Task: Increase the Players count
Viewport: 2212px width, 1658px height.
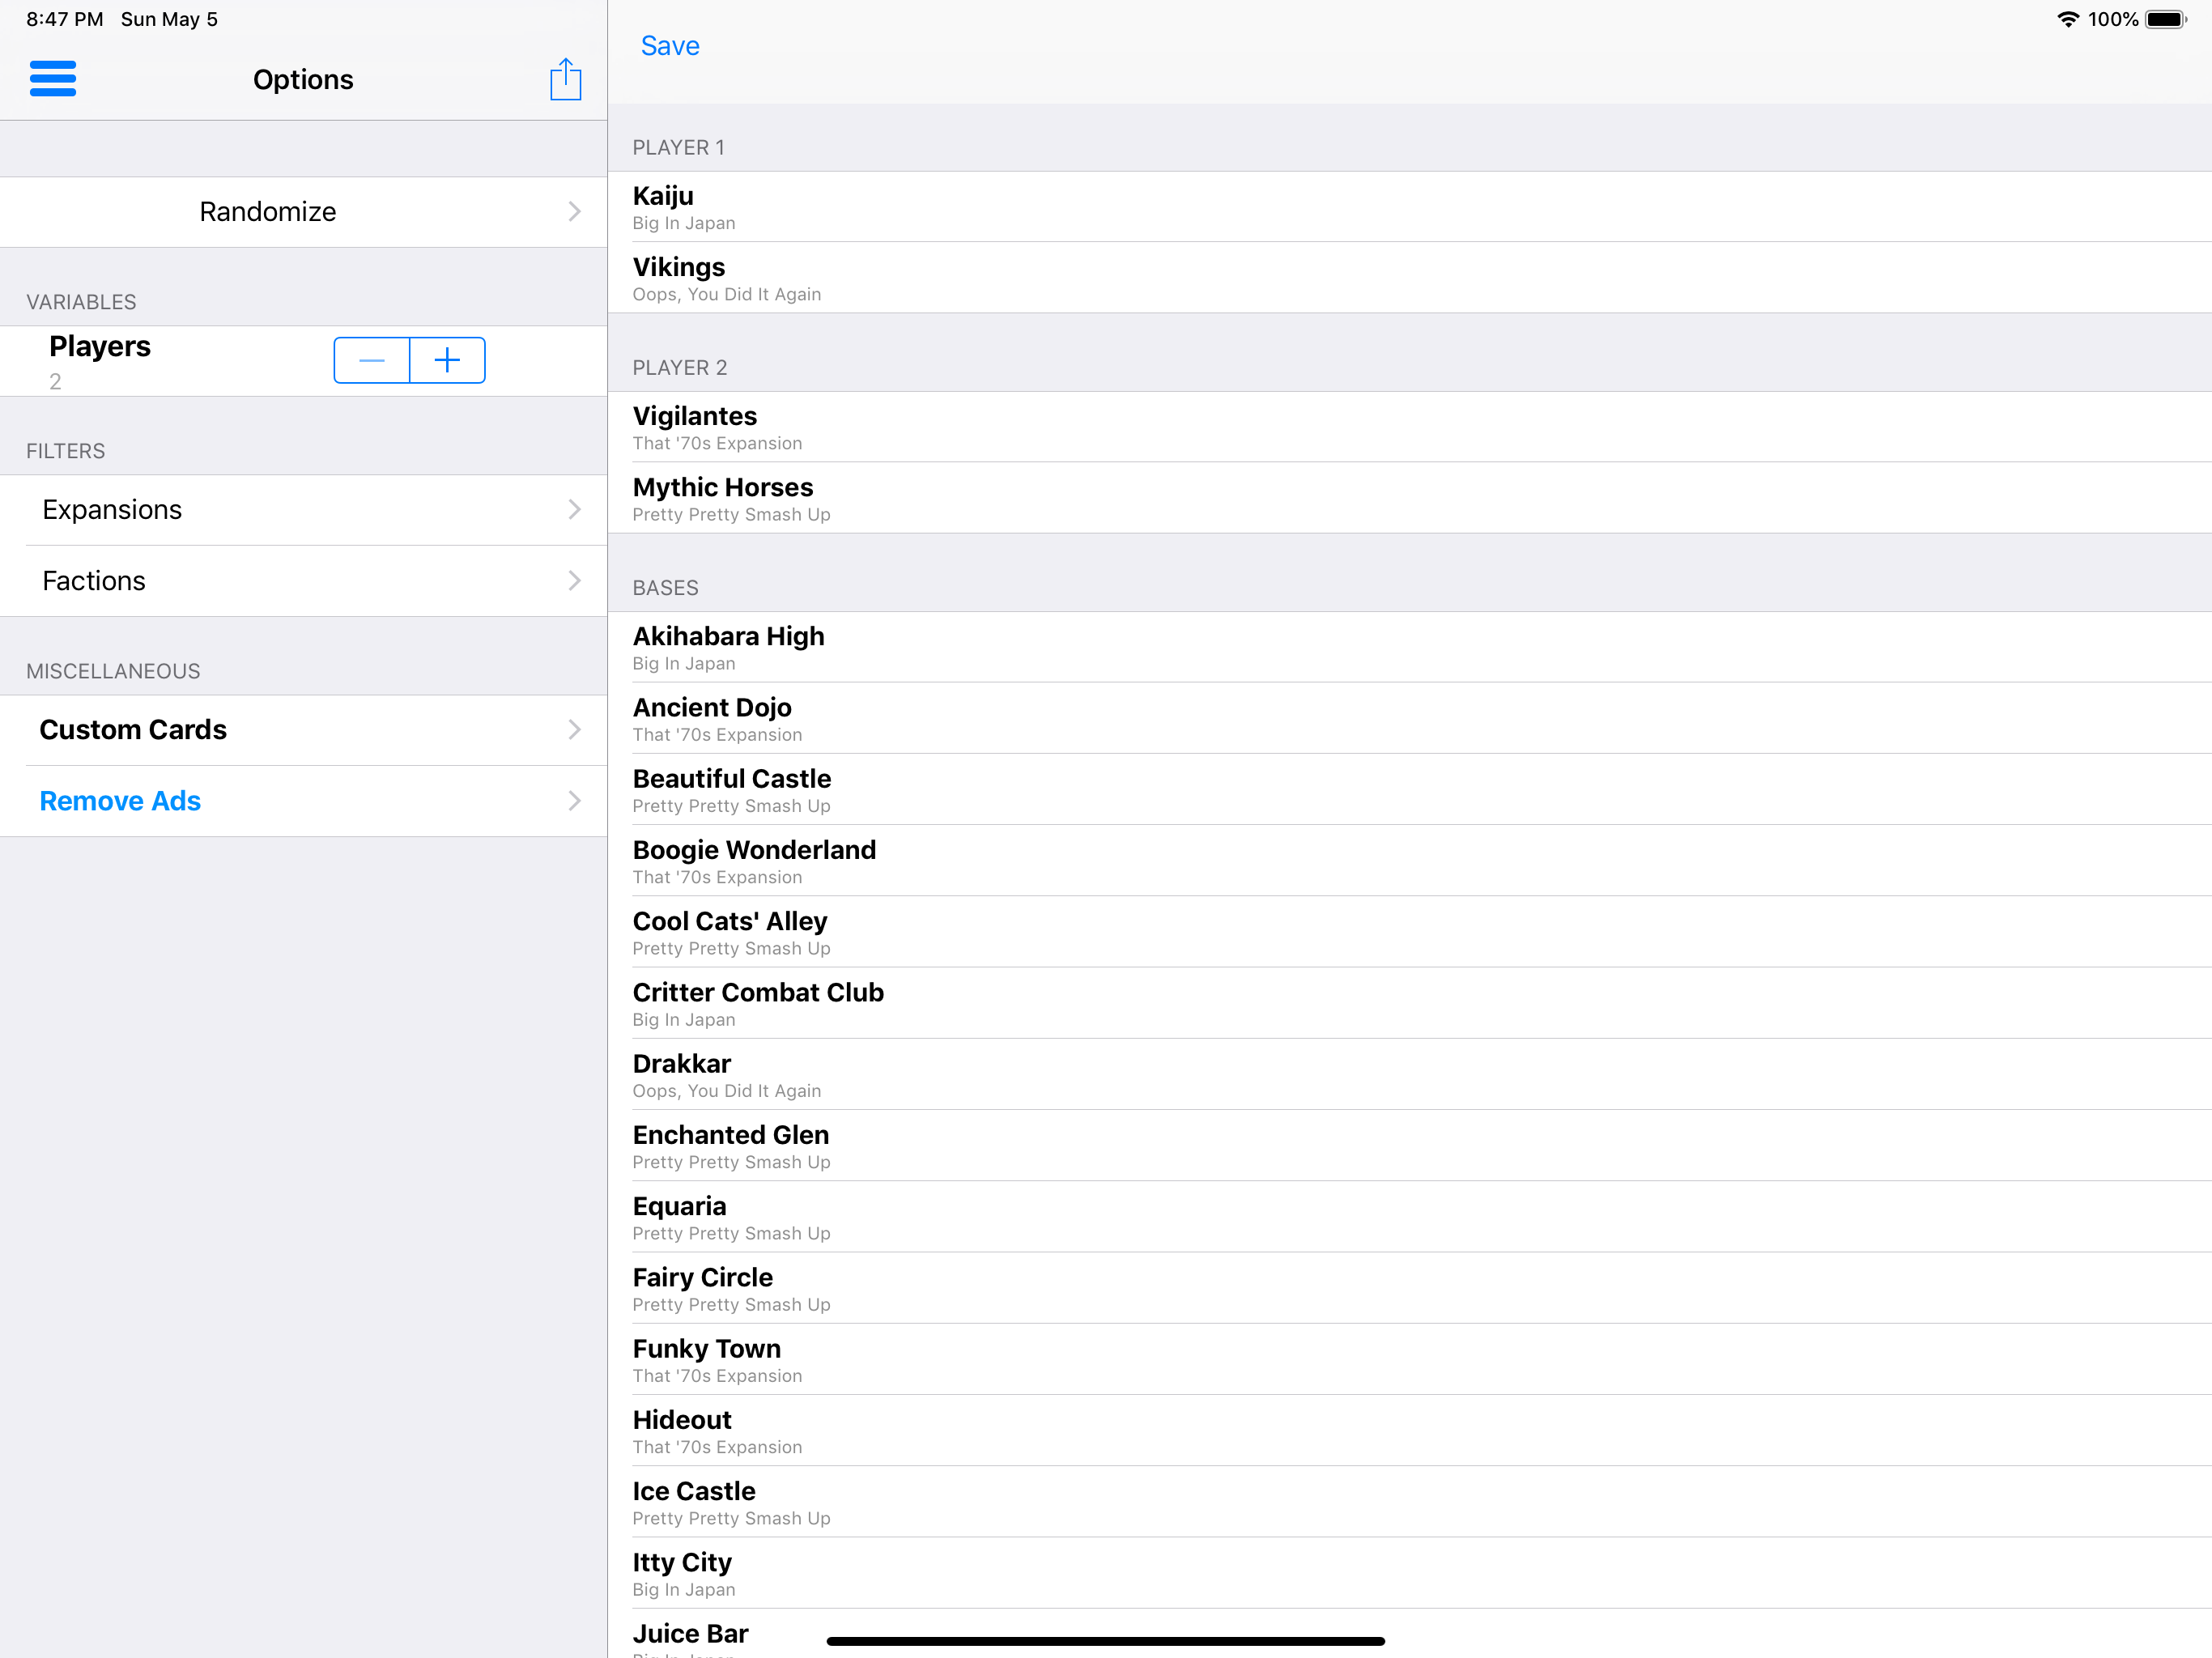Action: pyautogui.click(x=448, y=360)
